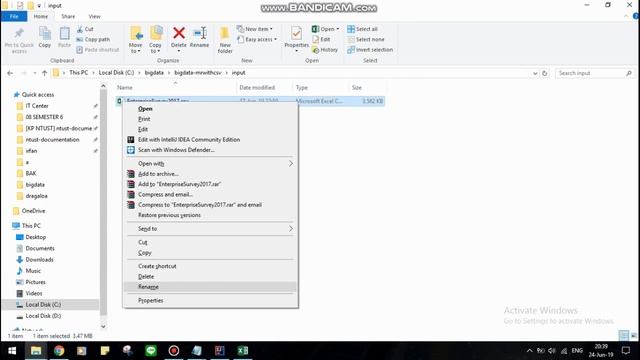Select Documents in navigation pane

click(x=40, y=248)
